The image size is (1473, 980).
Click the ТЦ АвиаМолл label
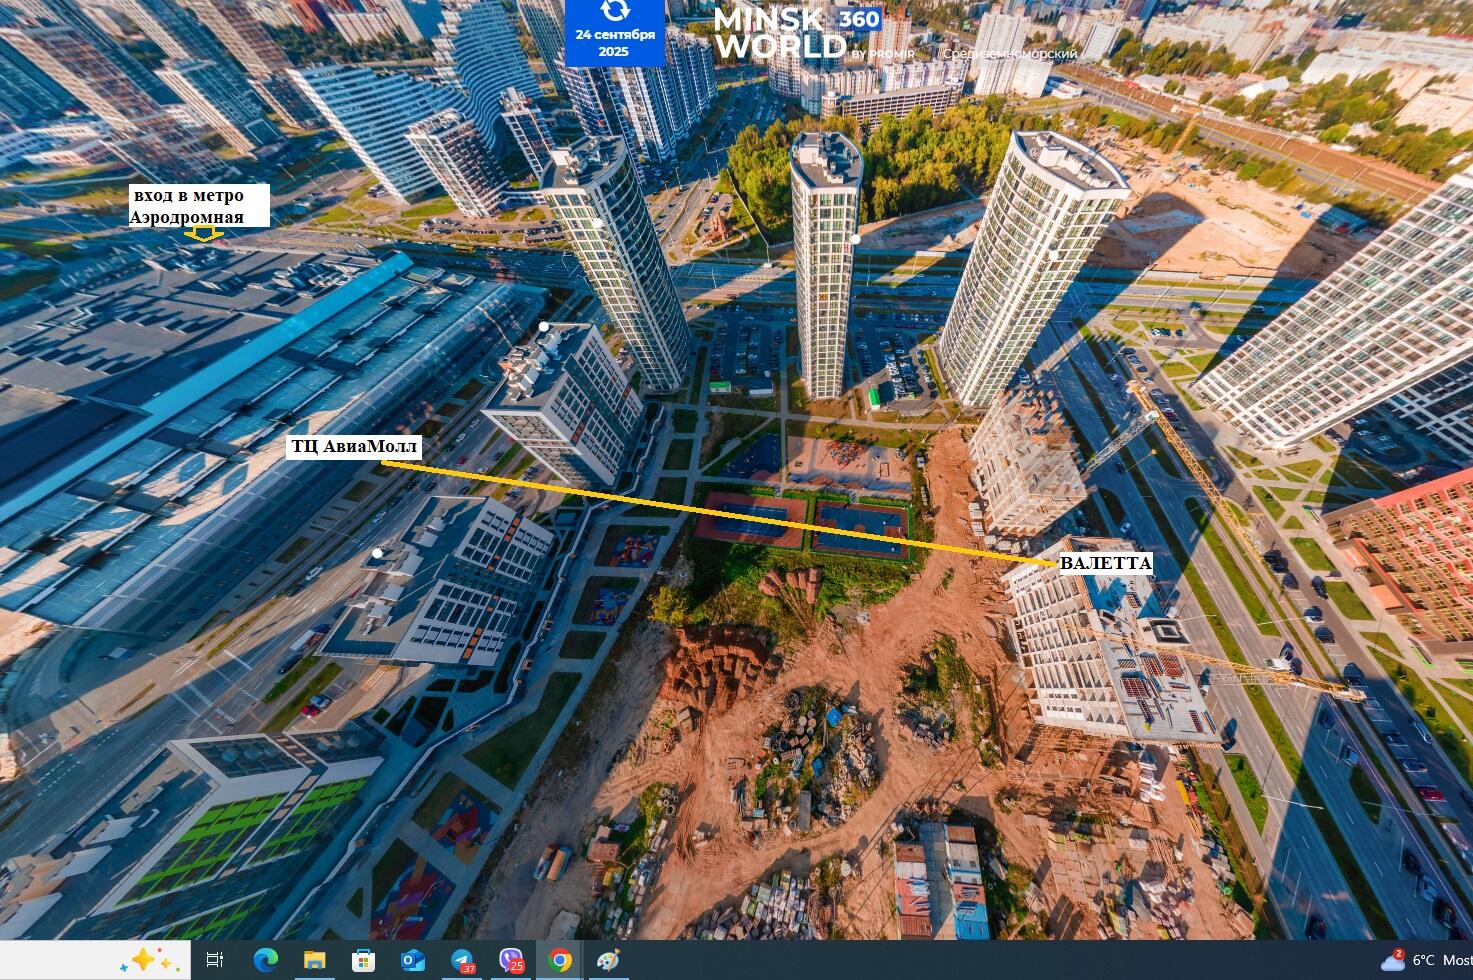(x=354, y=446)
